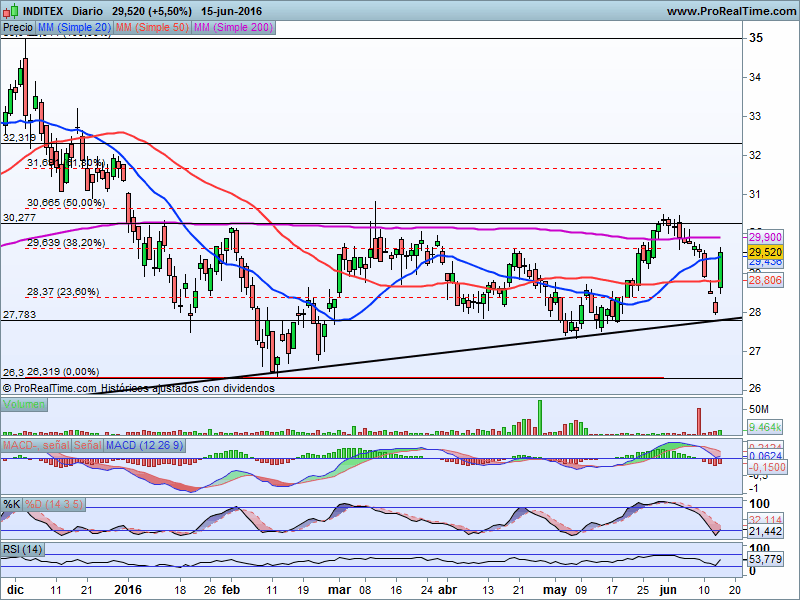Visit the www.ProRealTime.com link
800x600 pixels.
[732, 11]
